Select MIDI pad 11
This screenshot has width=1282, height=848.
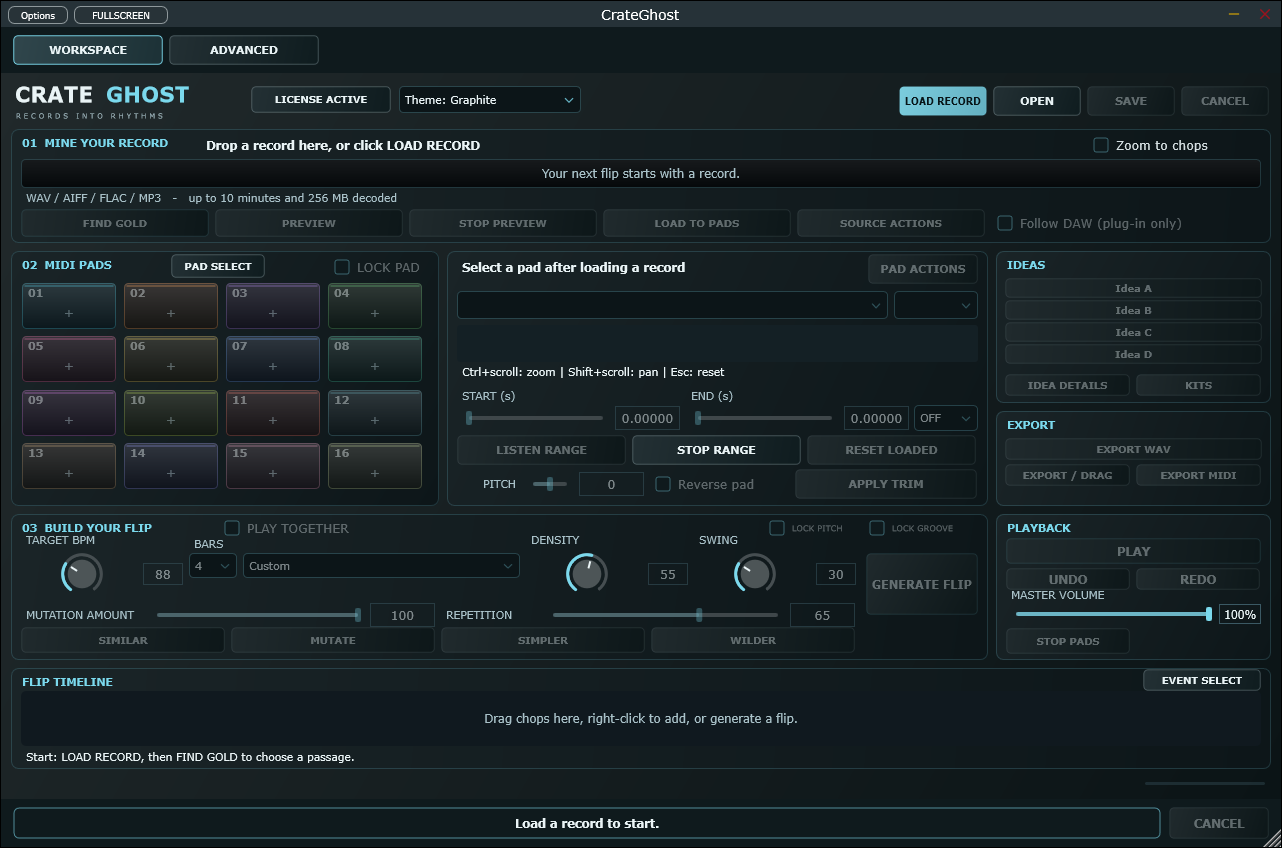[x=273, y=412]
